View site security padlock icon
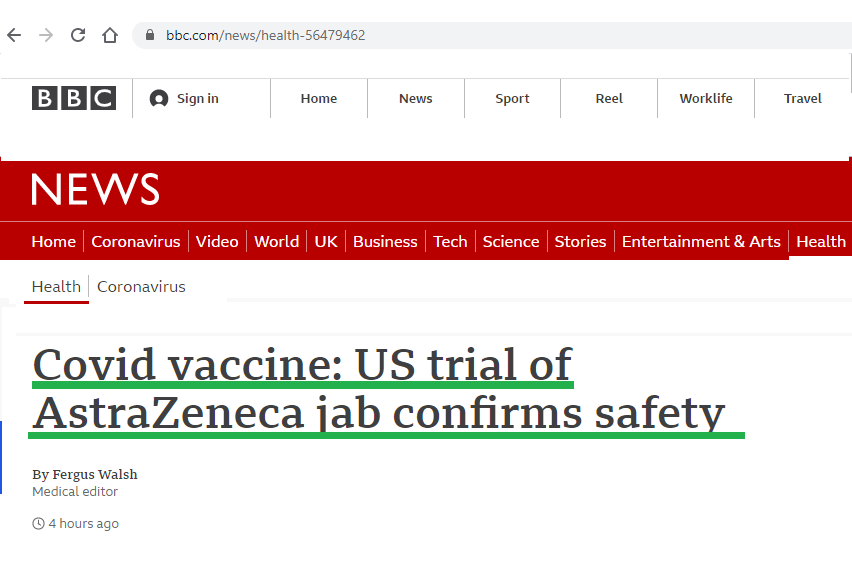The image size is (852, 564). tap(150, 35)
